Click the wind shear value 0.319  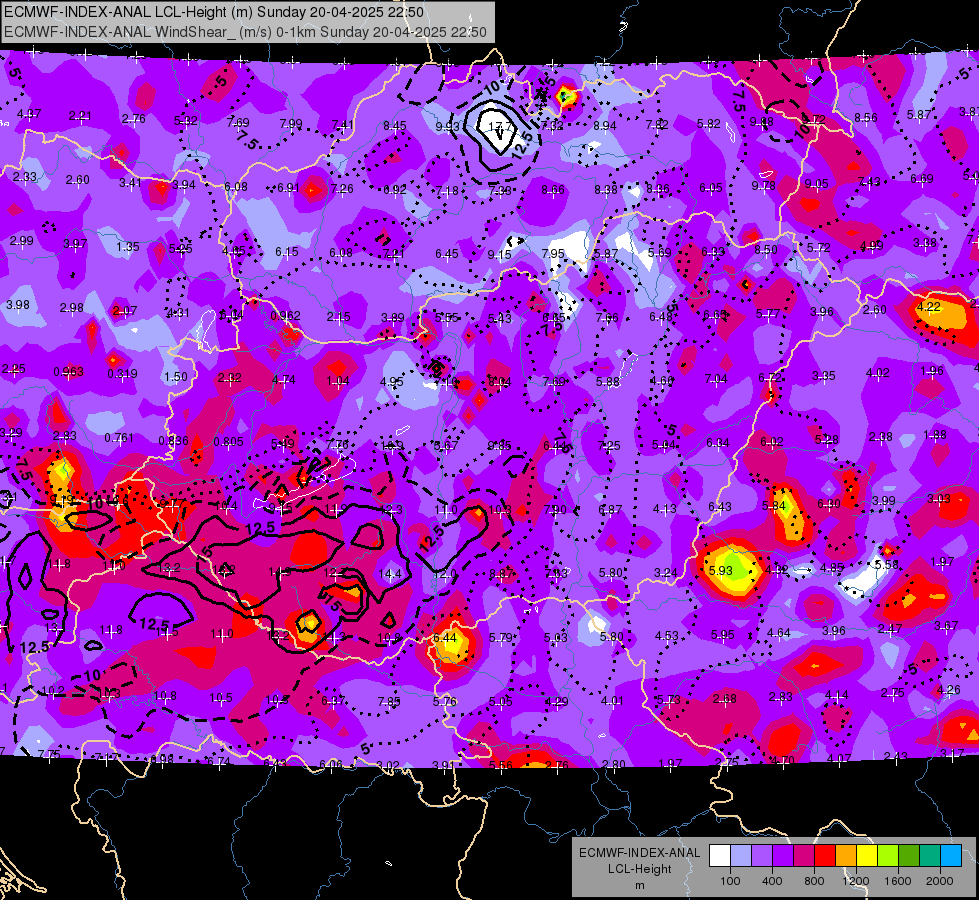tap(122, 374)
